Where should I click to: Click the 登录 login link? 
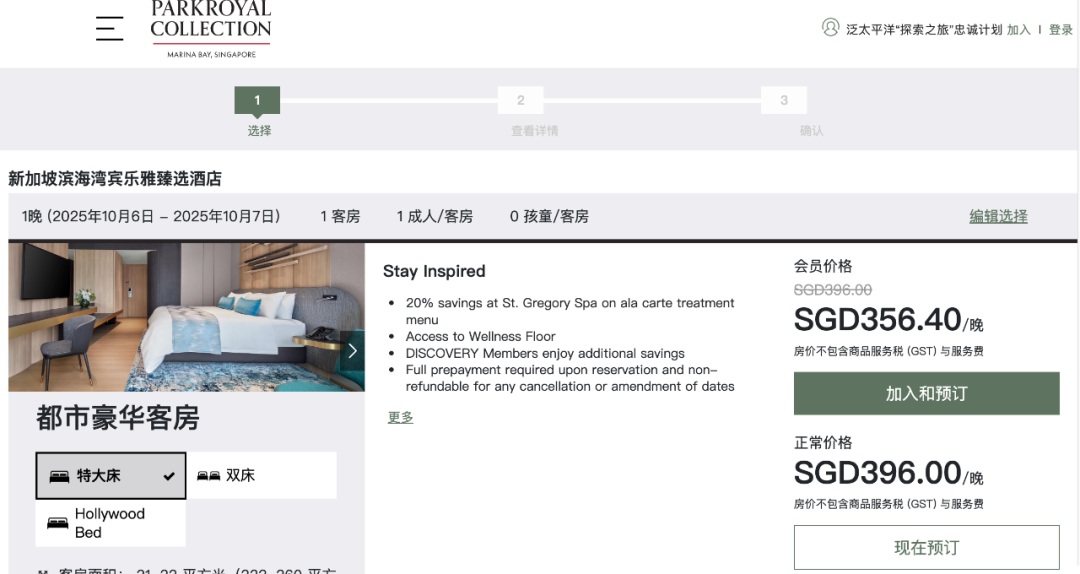(1061, 30)
